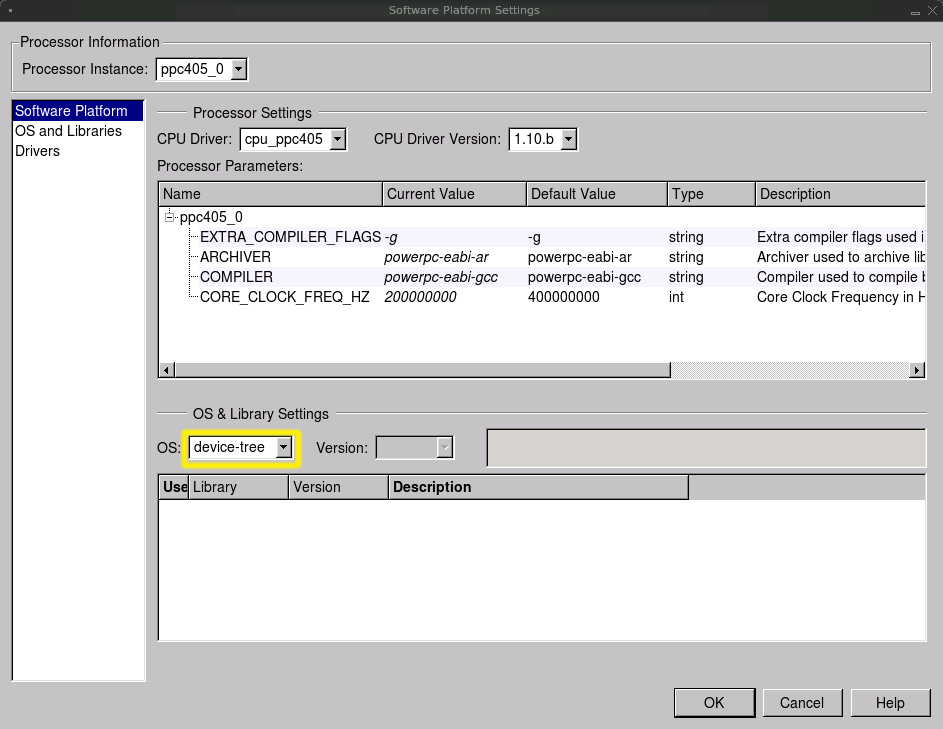
Task: Click the current value -g cell
Action: [x=391, y=237]
